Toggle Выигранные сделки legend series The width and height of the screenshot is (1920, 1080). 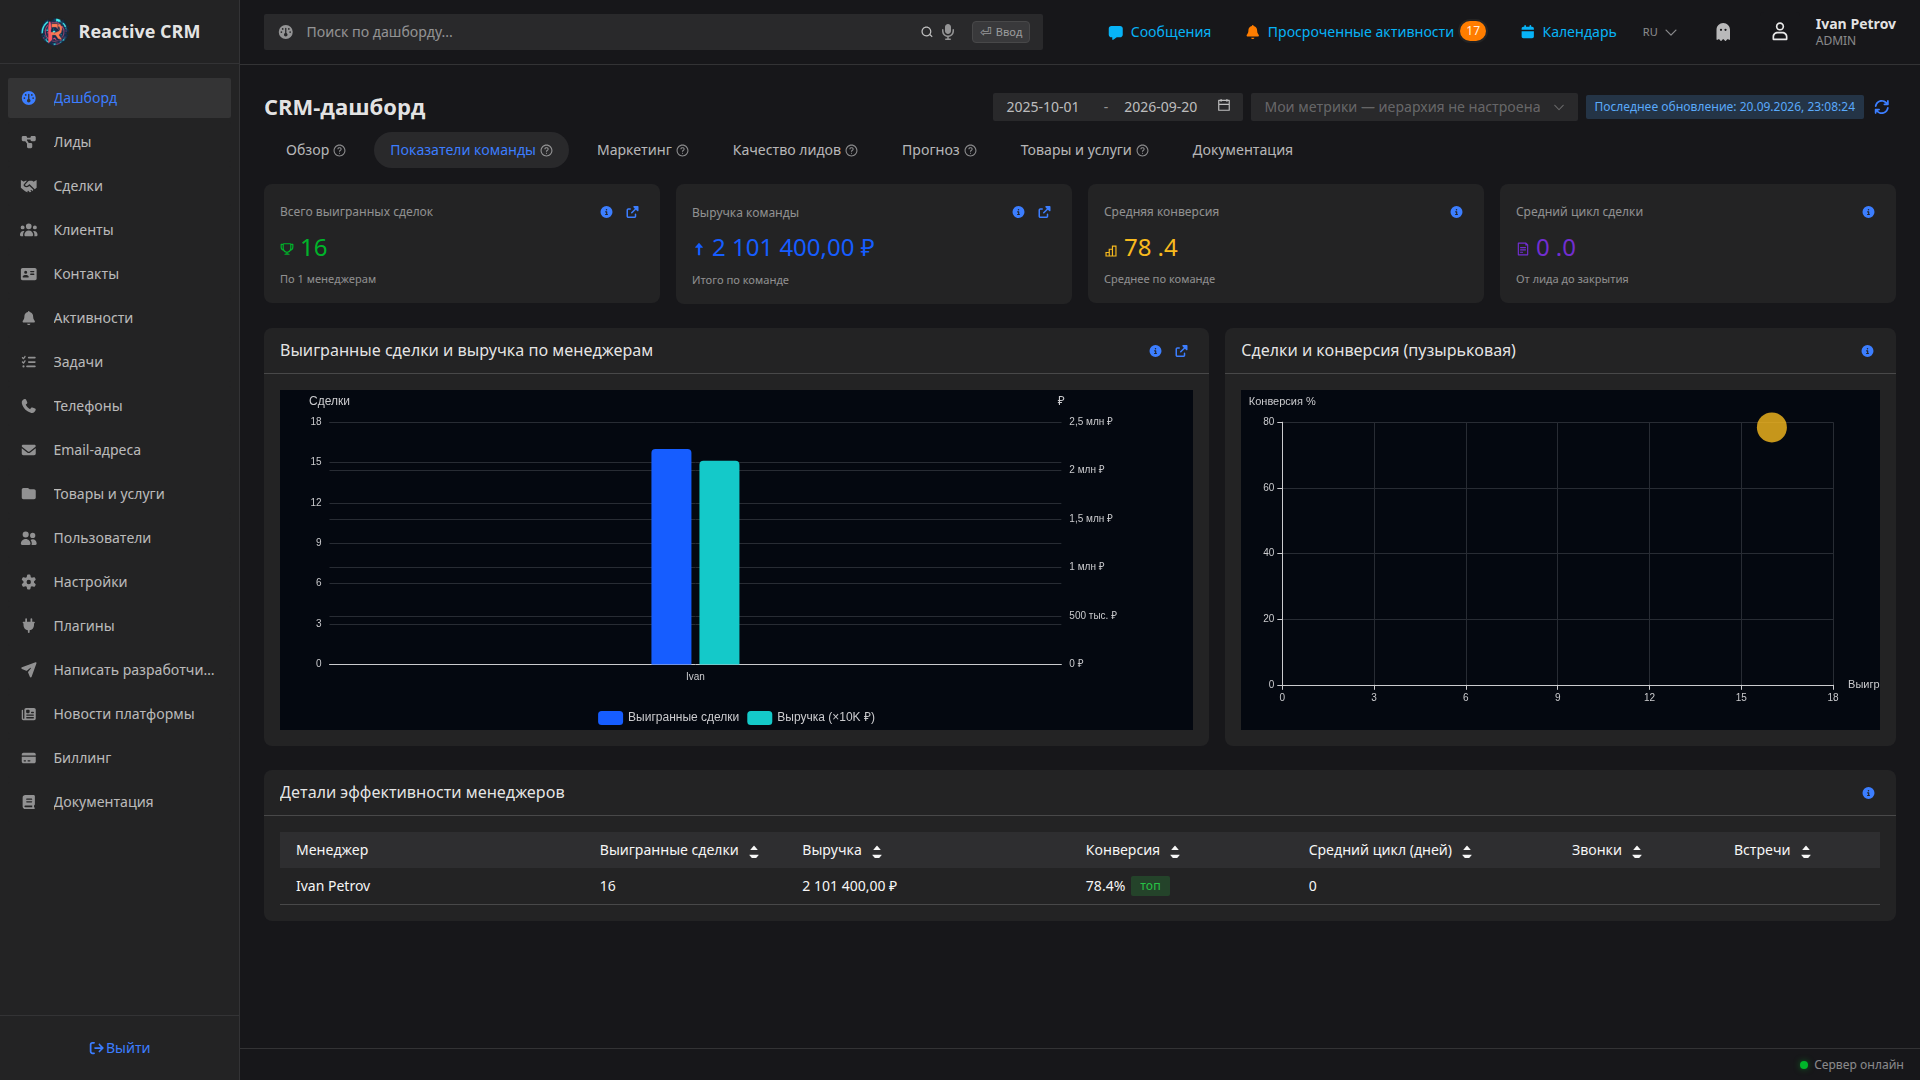click(x=668, y=717)
